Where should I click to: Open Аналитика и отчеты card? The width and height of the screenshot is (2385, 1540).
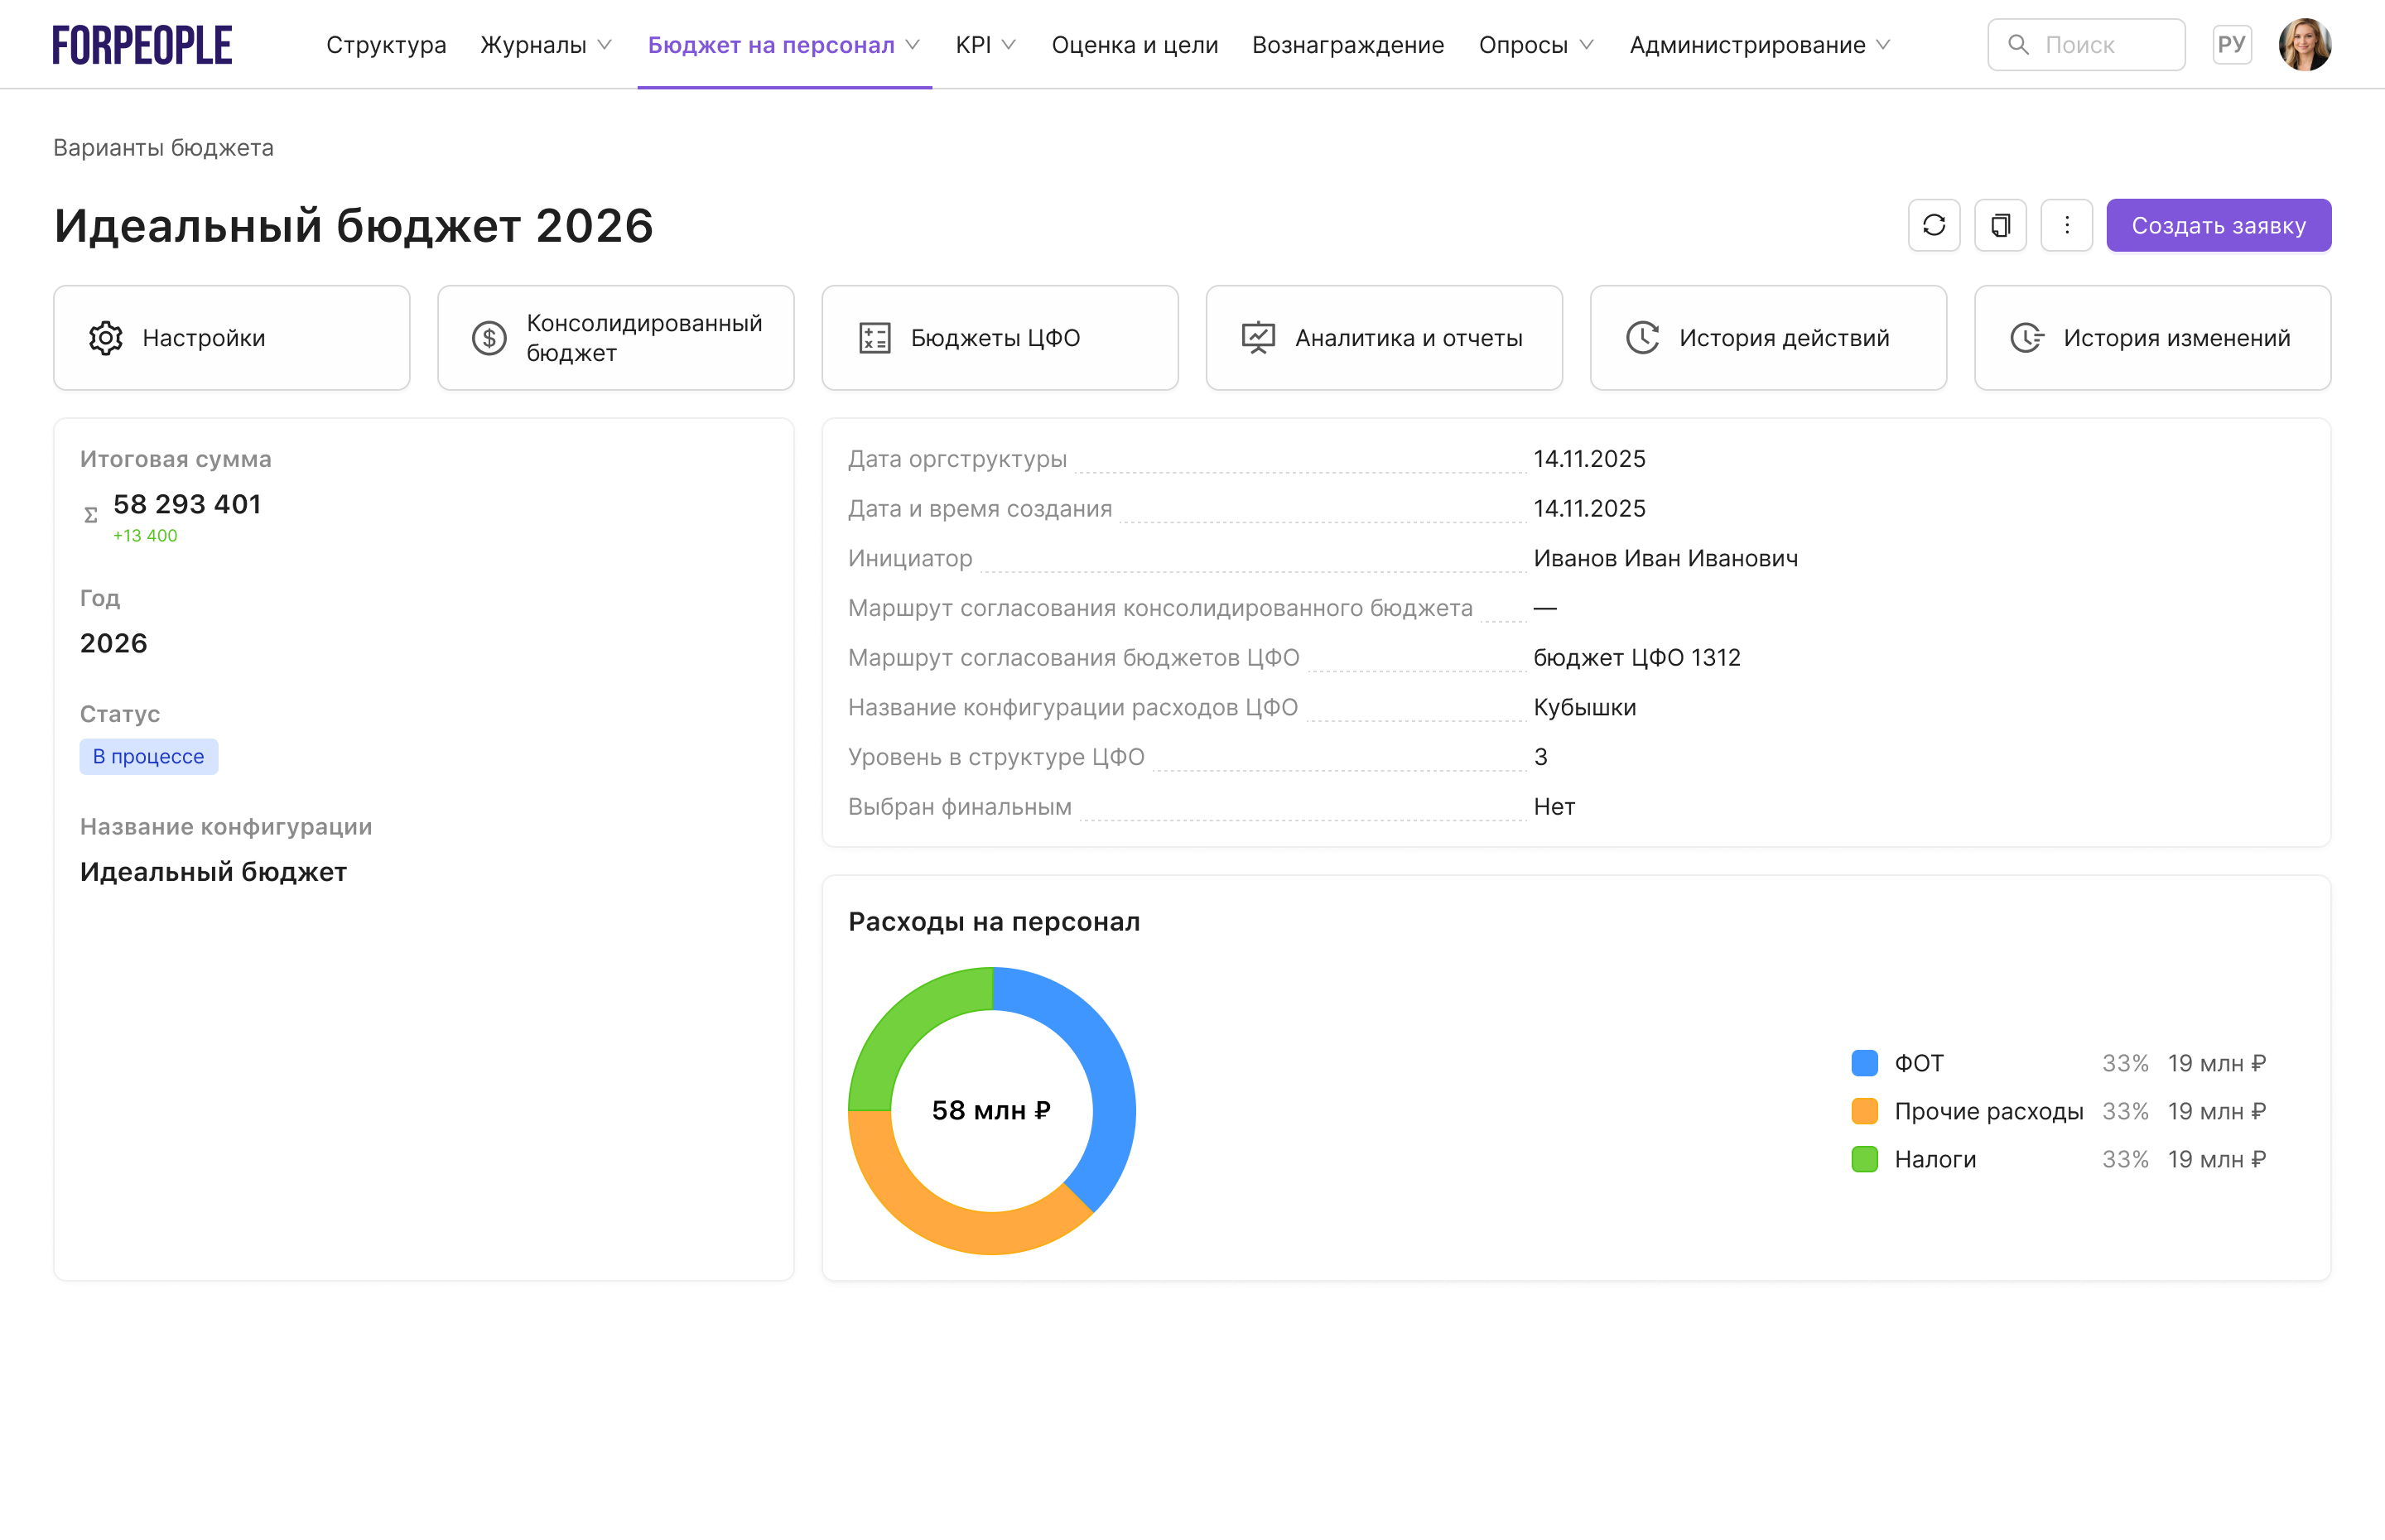[x=1383, y=338]
